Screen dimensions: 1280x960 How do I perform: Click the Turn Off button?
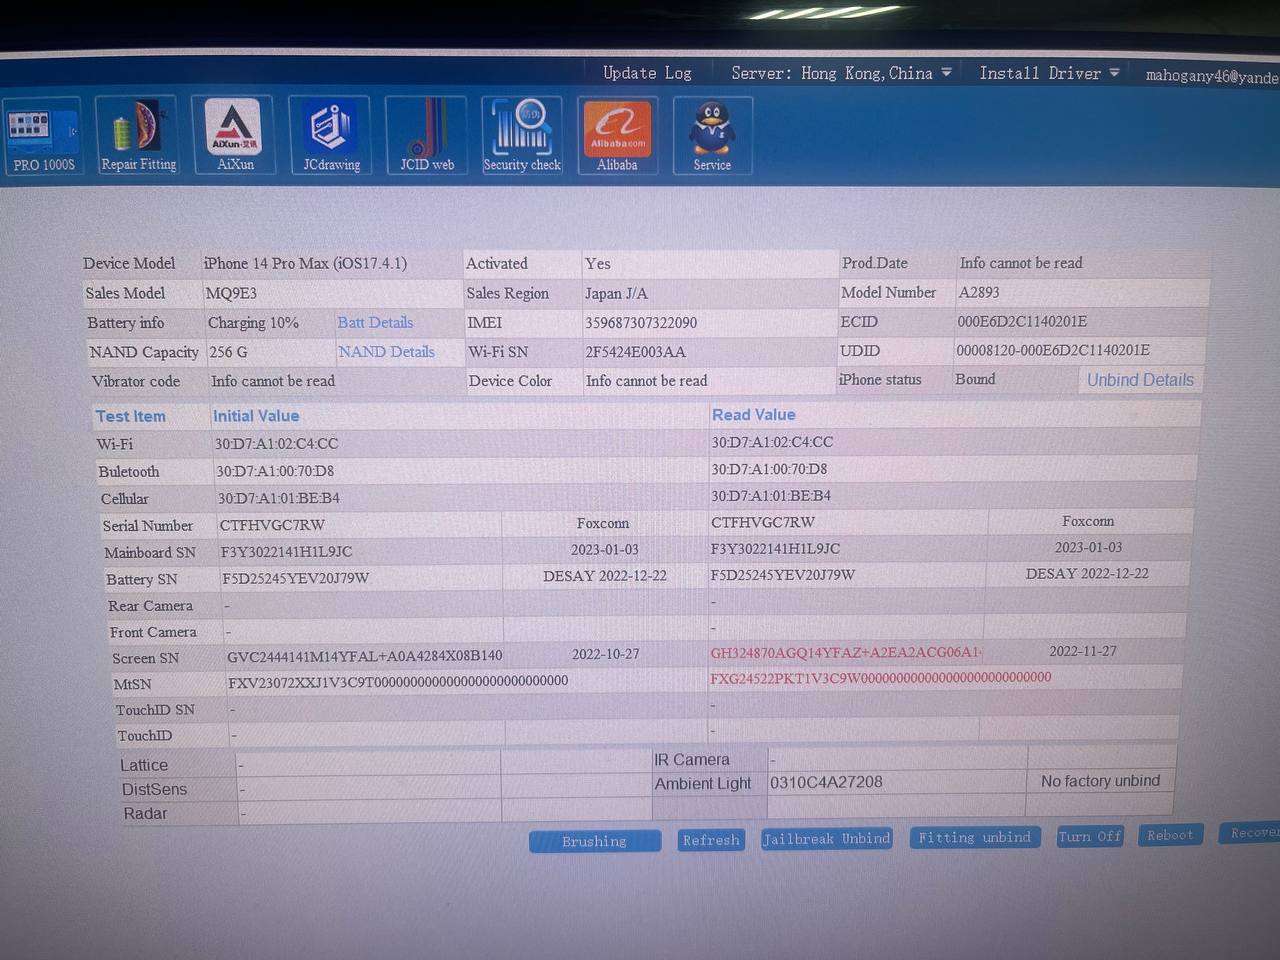tap(1090, 836)
